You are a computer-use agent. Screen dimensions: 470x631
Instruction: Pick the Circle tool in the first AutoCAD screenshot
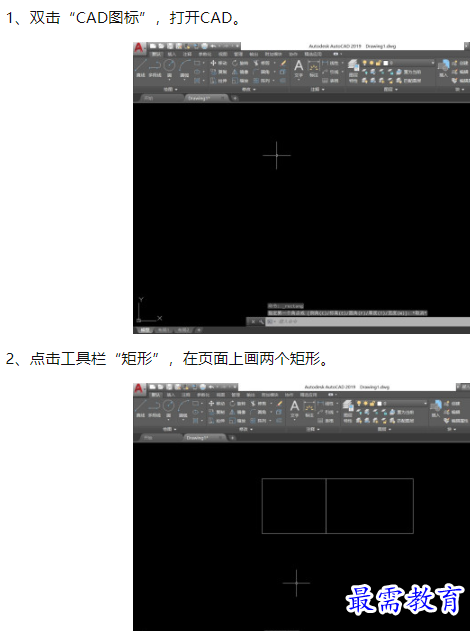point(169,68)
